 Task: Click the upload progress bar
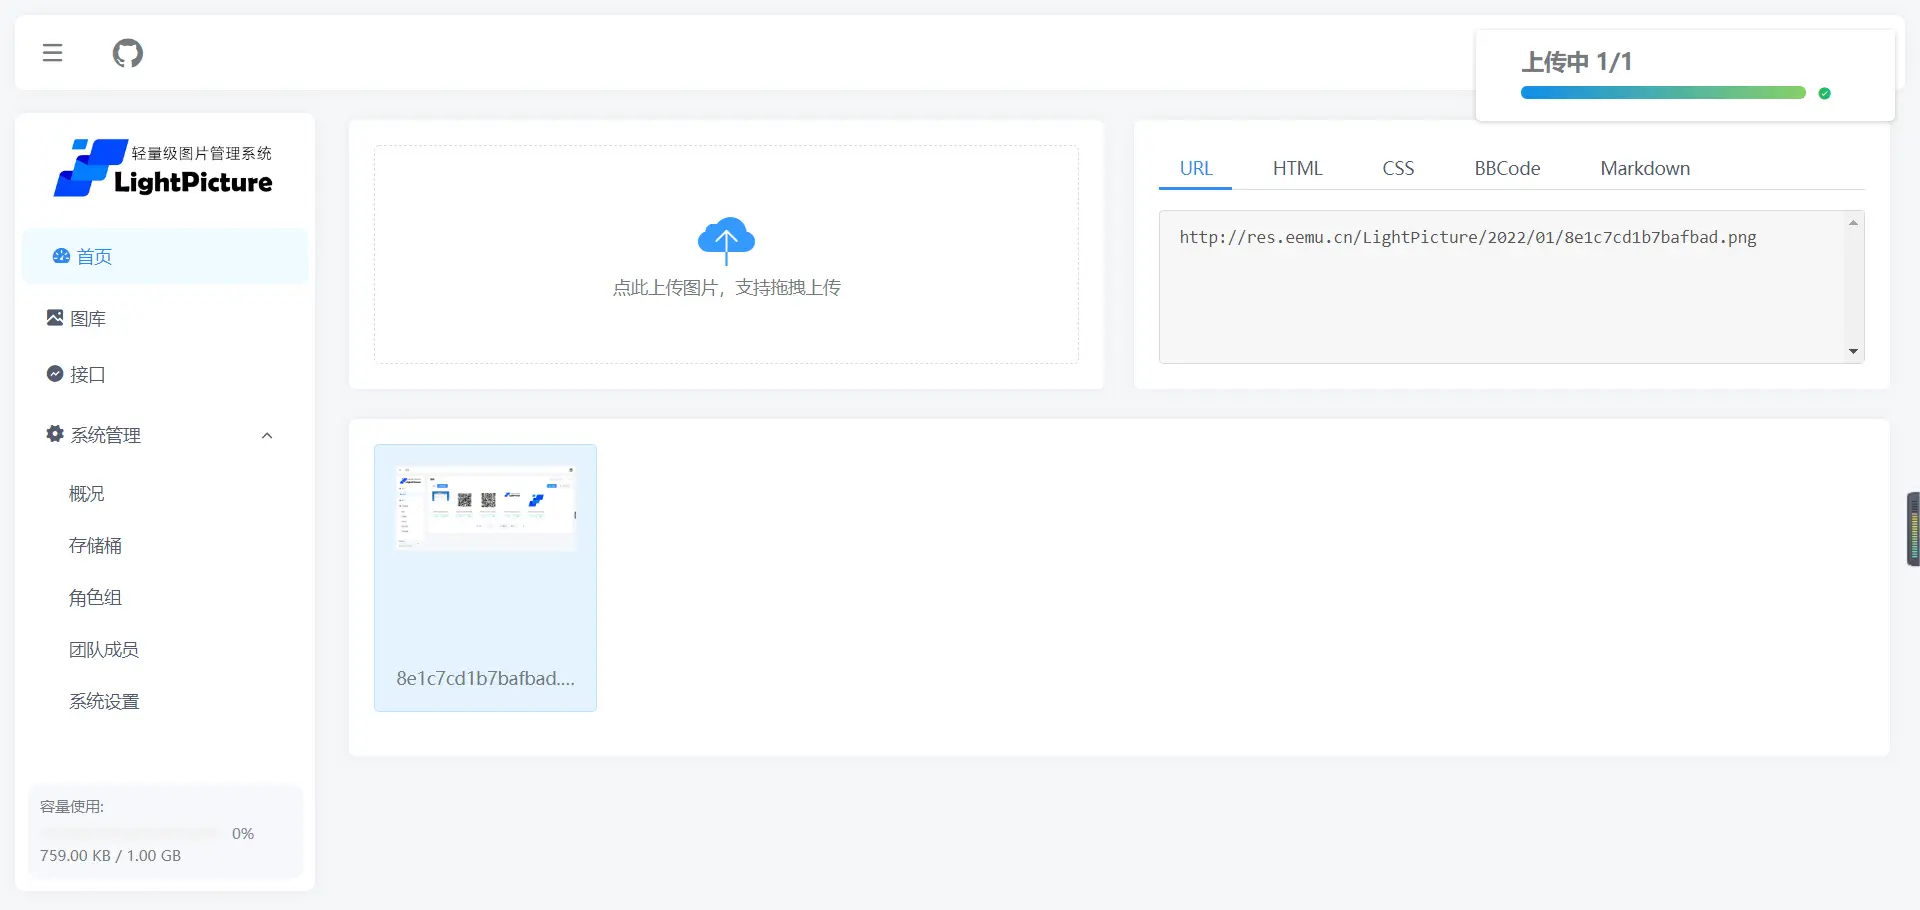(1661, 92)
